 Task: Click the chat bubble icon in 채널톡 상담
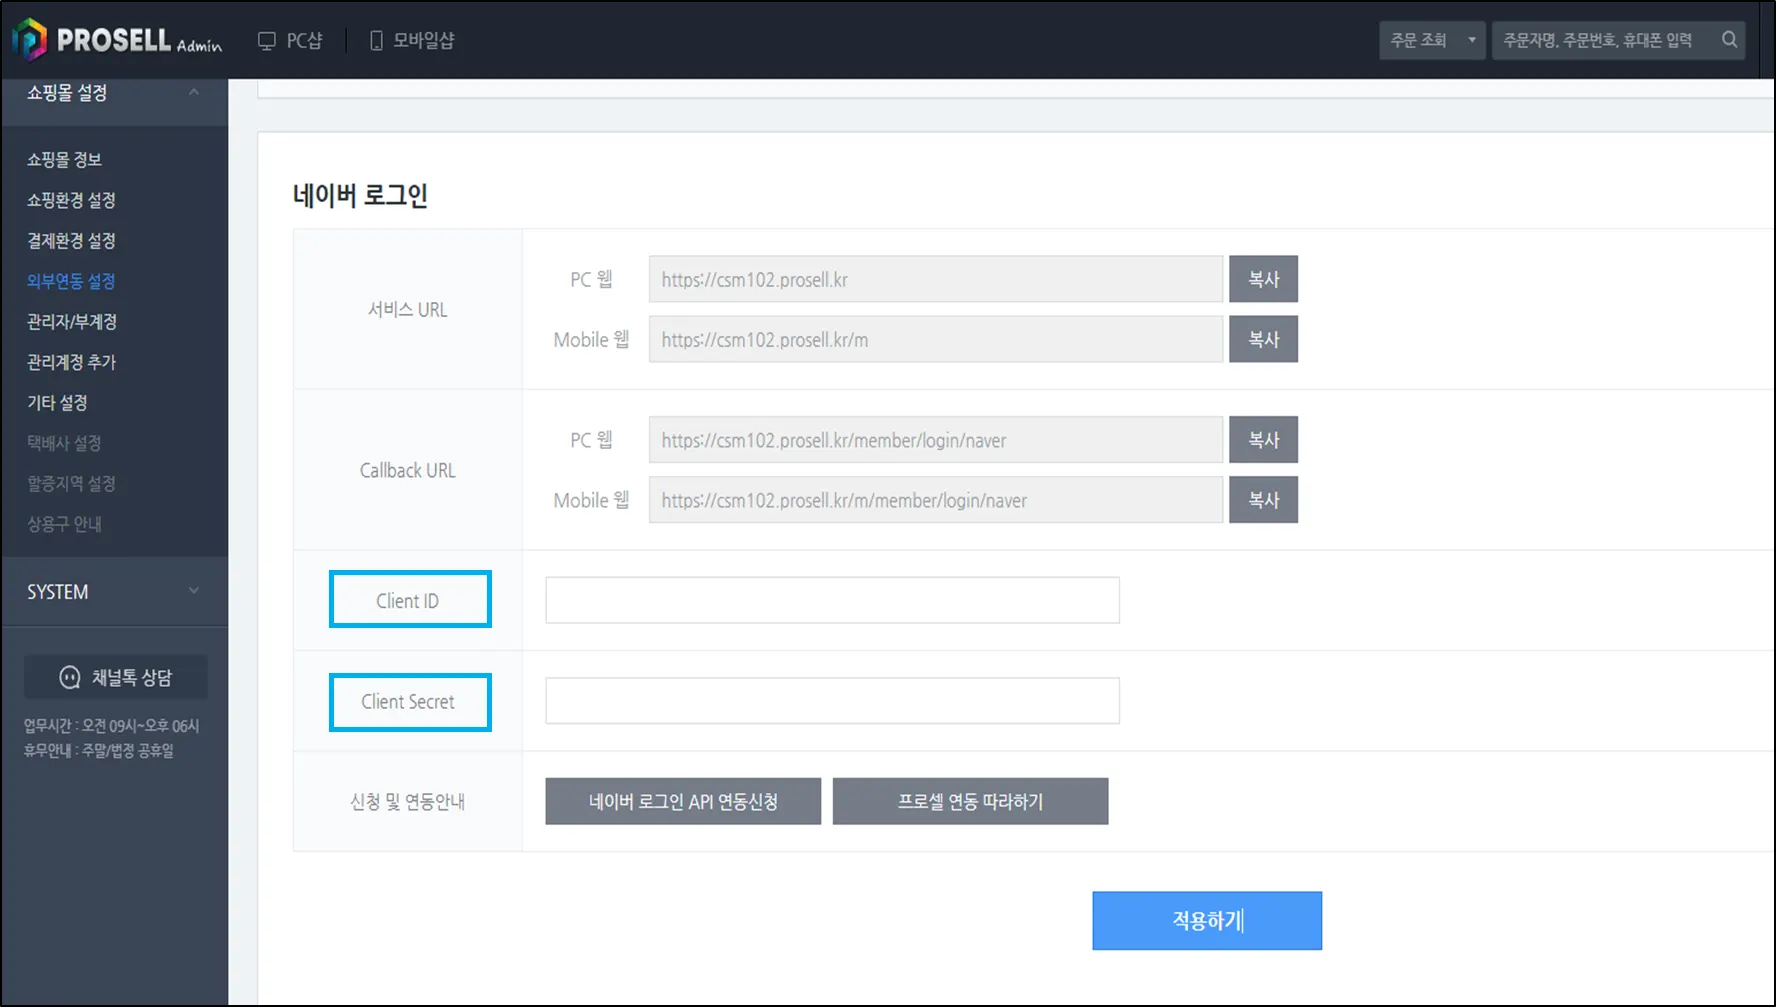[x=70, y=678]
